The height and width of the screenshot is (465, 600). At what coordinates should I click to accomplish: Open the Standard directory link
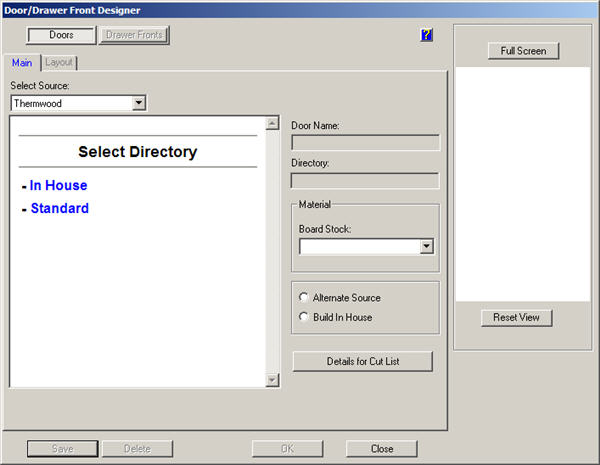59,208
